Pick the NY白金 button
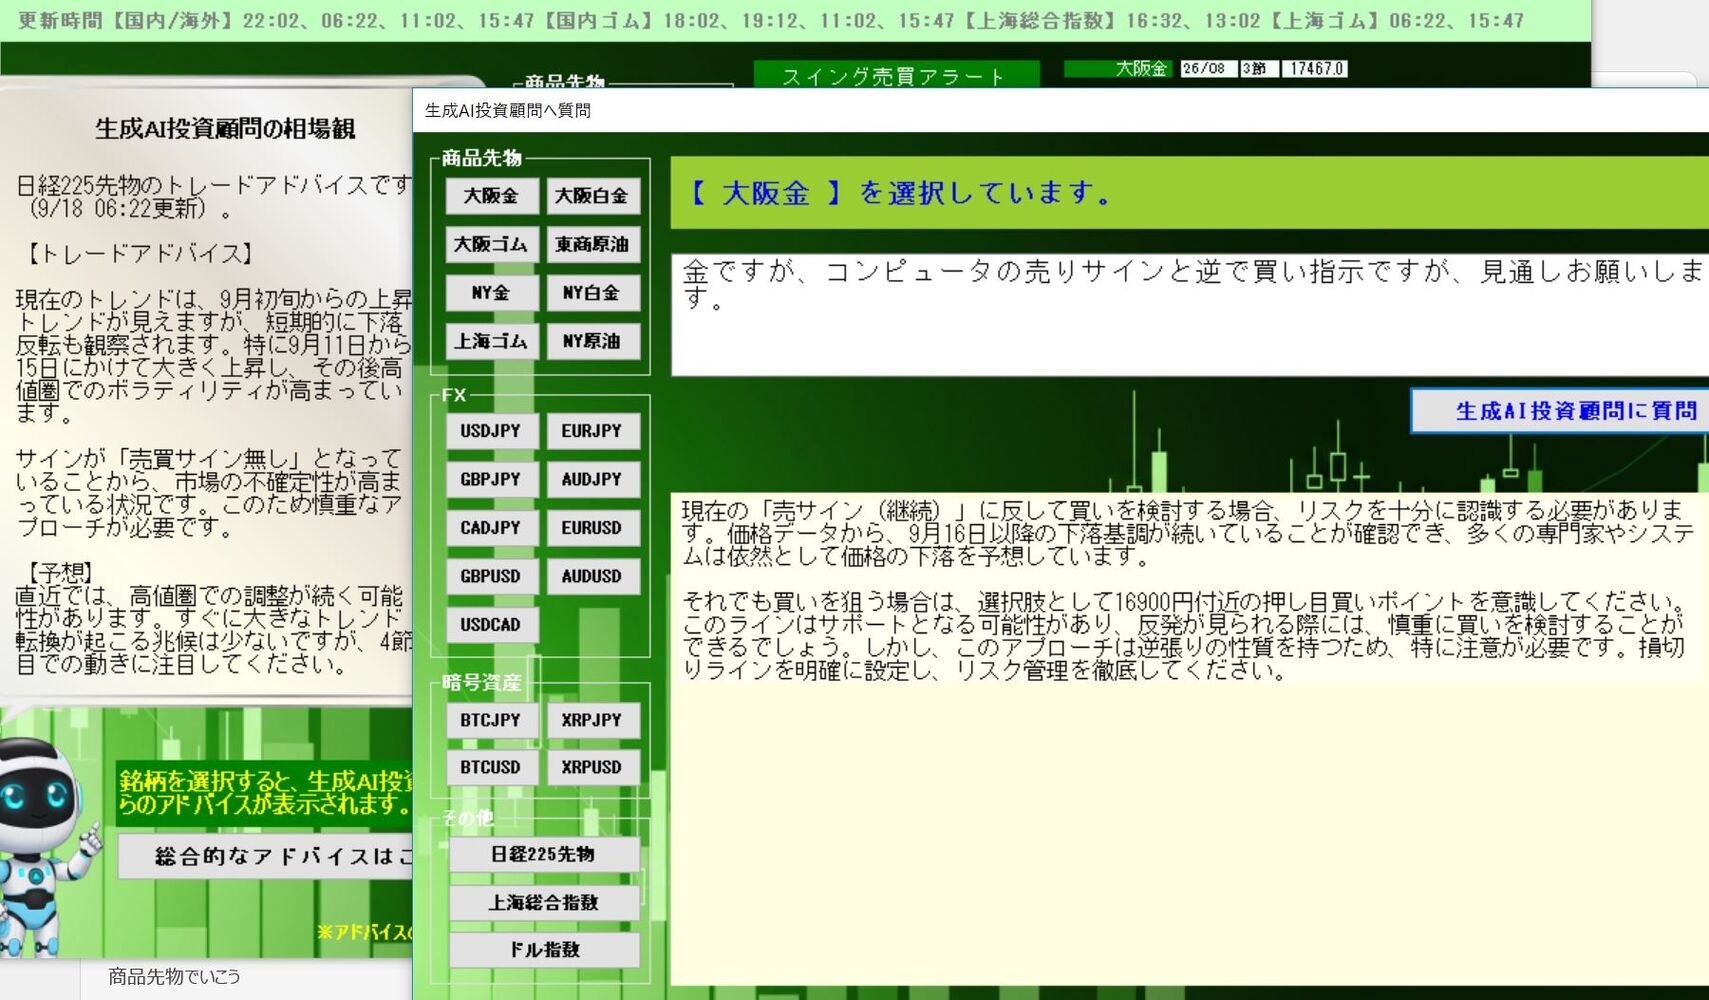 592,293
